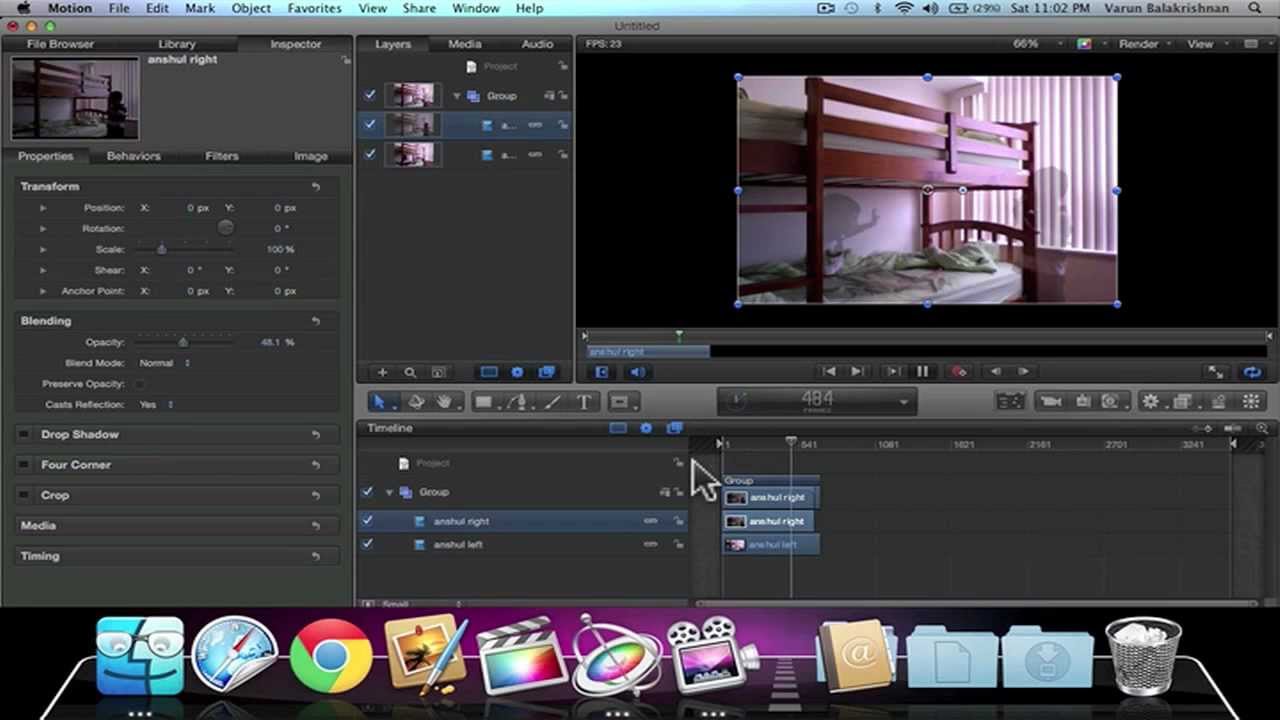Toggle loop playback button

click(1251, 372)
